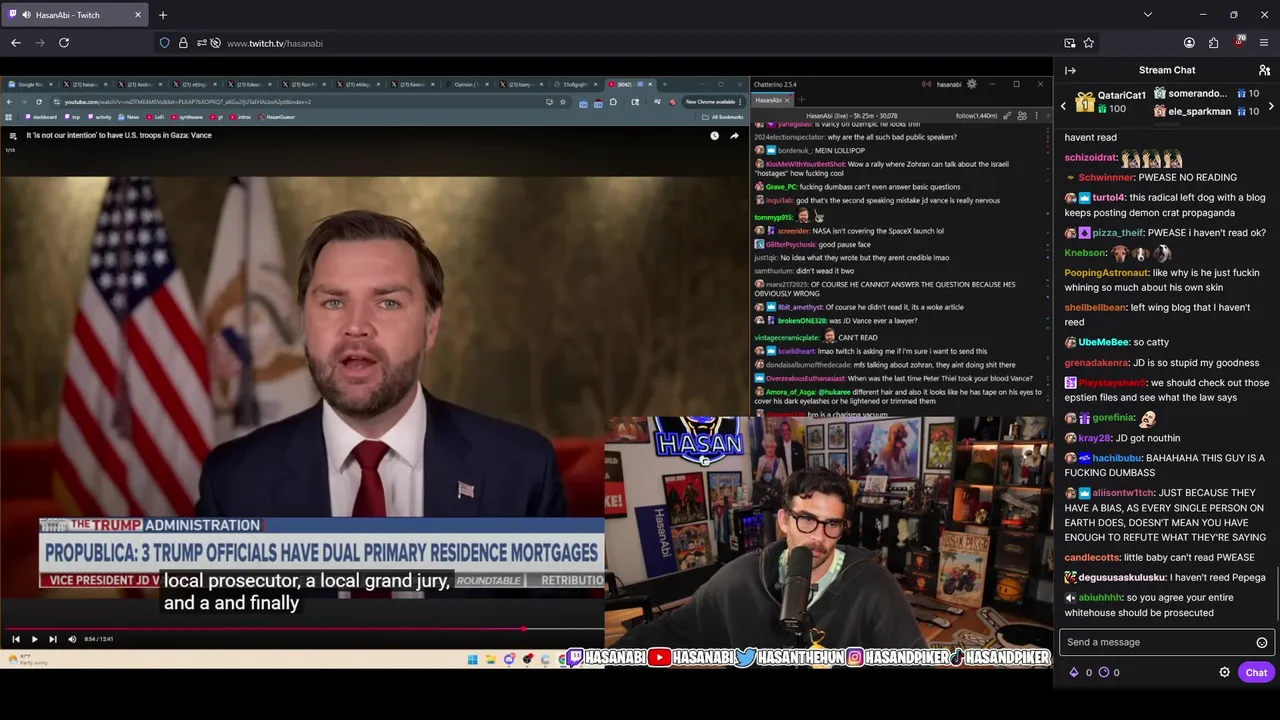Open the Chatterino settings gear in stream
This screenshot has width=1280, height=720.
pyautogui.click(x=971, y=84)
